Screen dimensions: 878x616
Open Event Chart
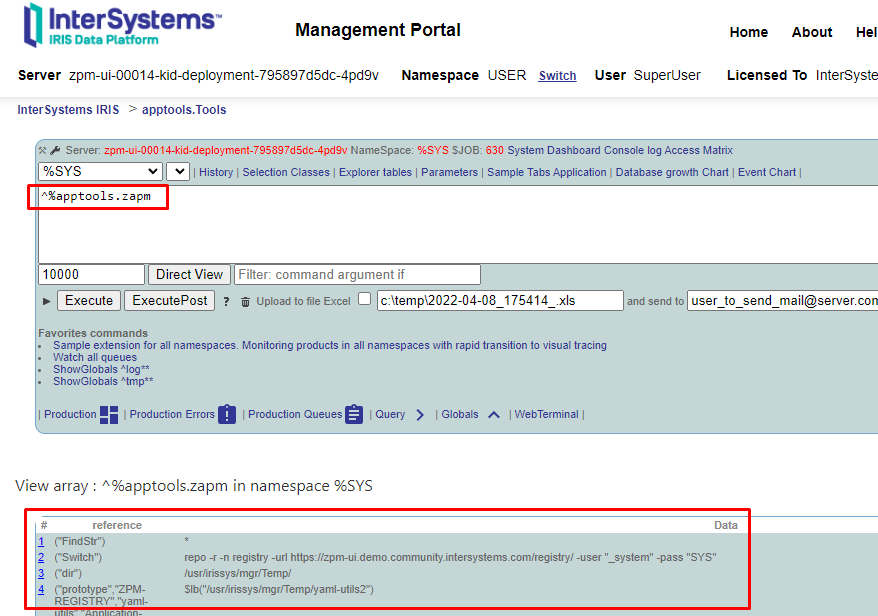(767, 172)
